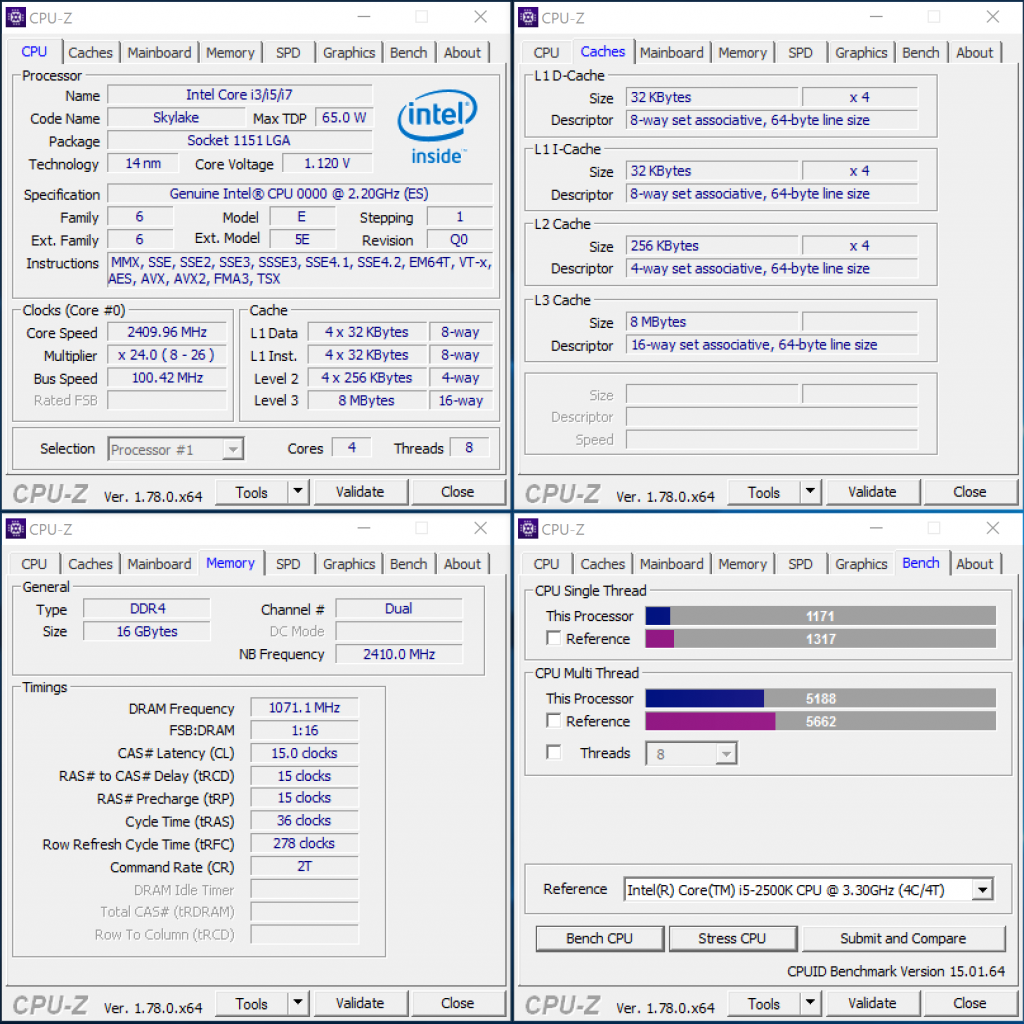Minimize the CPU-Z window showing the Bench tab
This screenshot has width=1024, height=1024.
click(x=876, y=528)
